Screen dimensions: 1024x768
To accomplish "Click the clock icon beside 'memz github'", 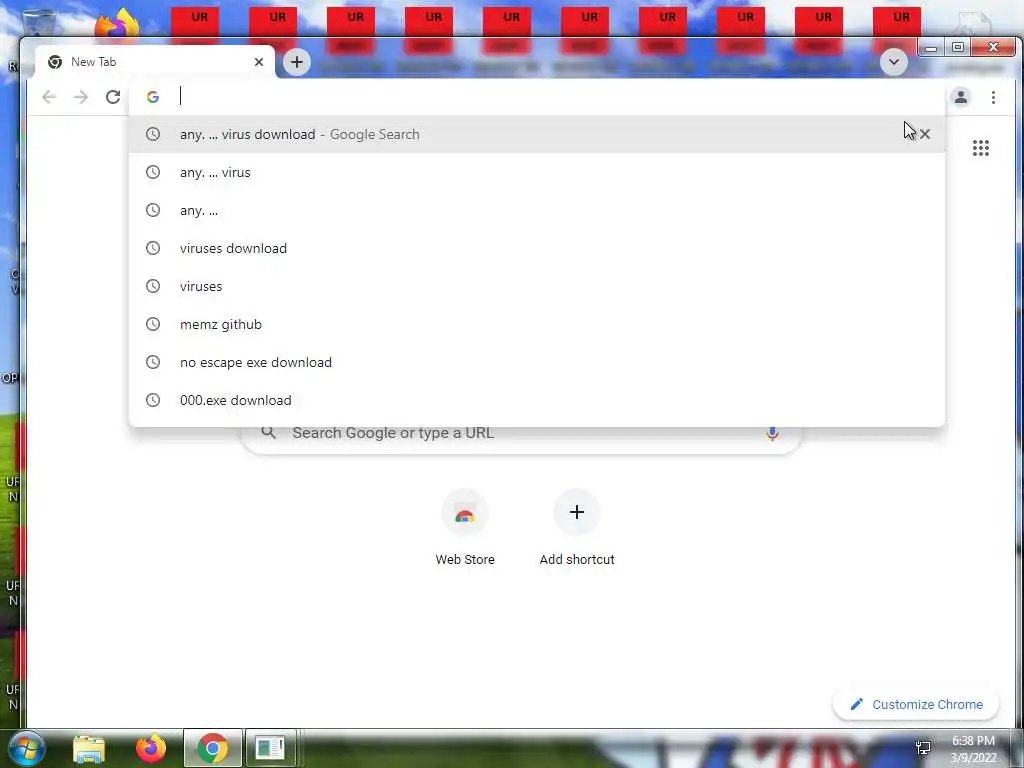I will [153, 324].
